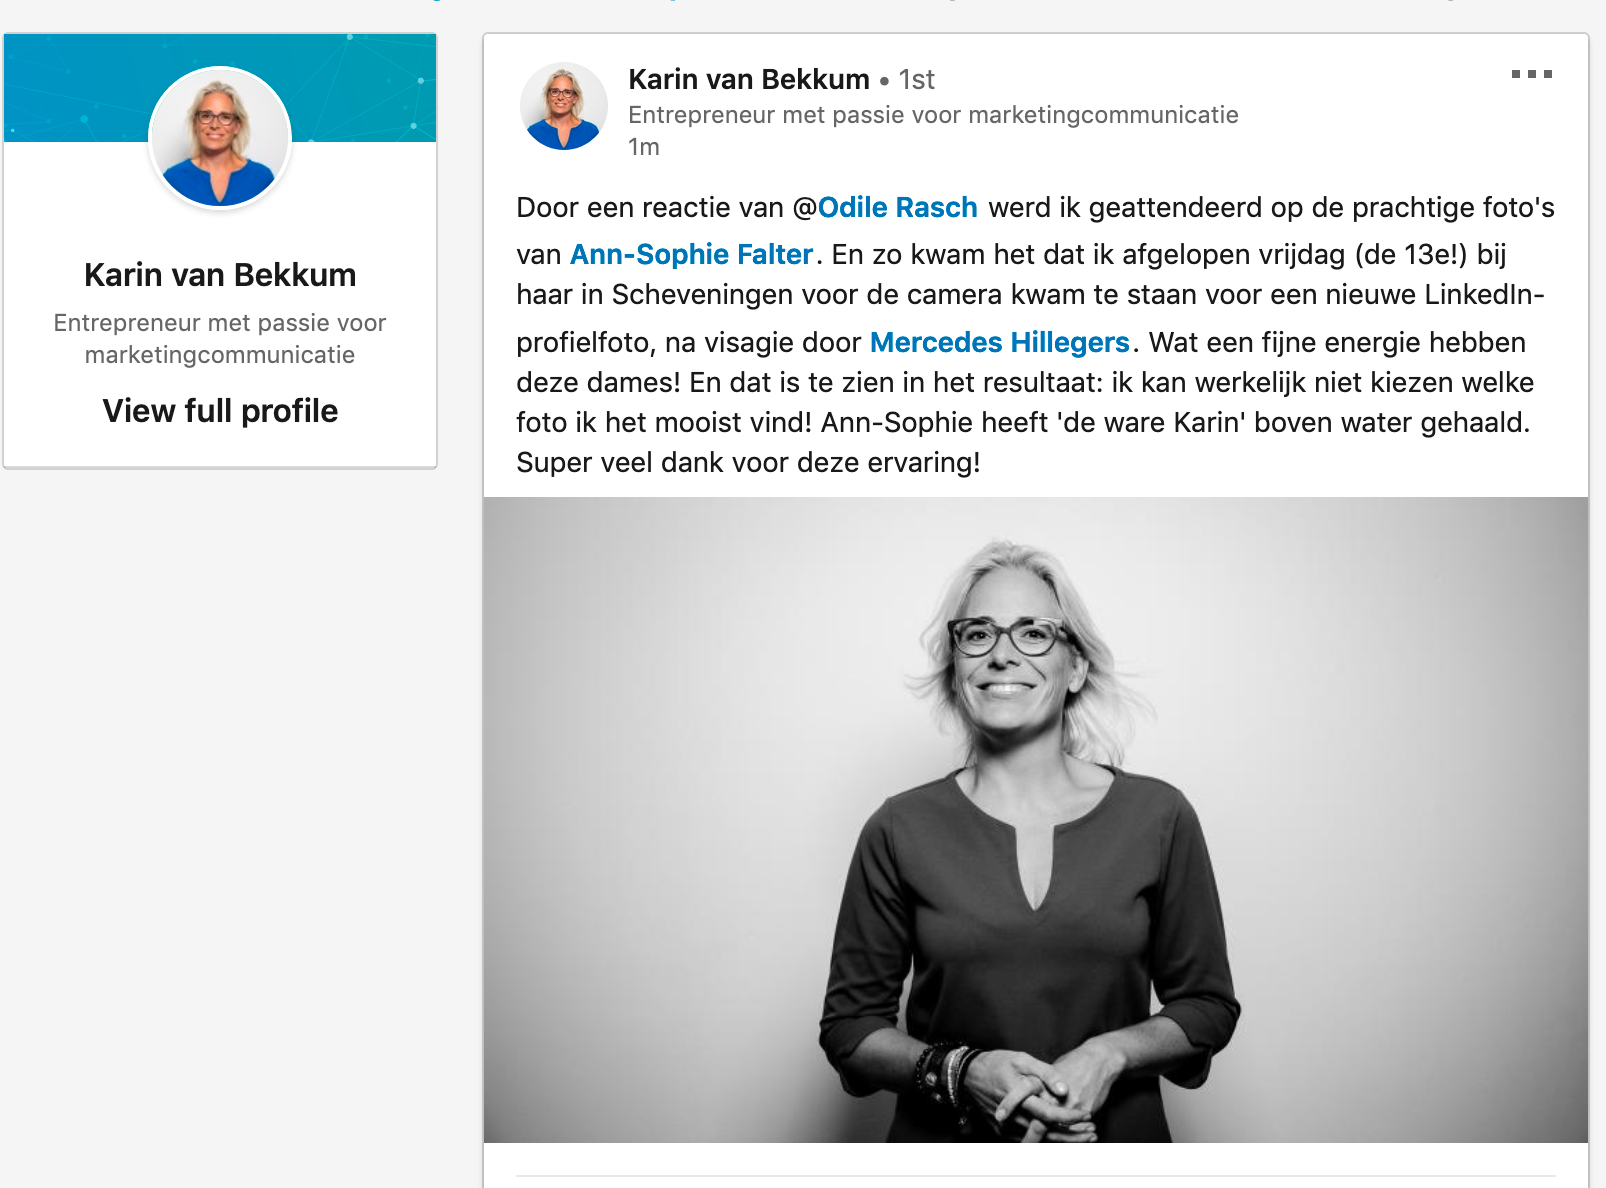Click the 1m post timestamp

tap(643, 147)
